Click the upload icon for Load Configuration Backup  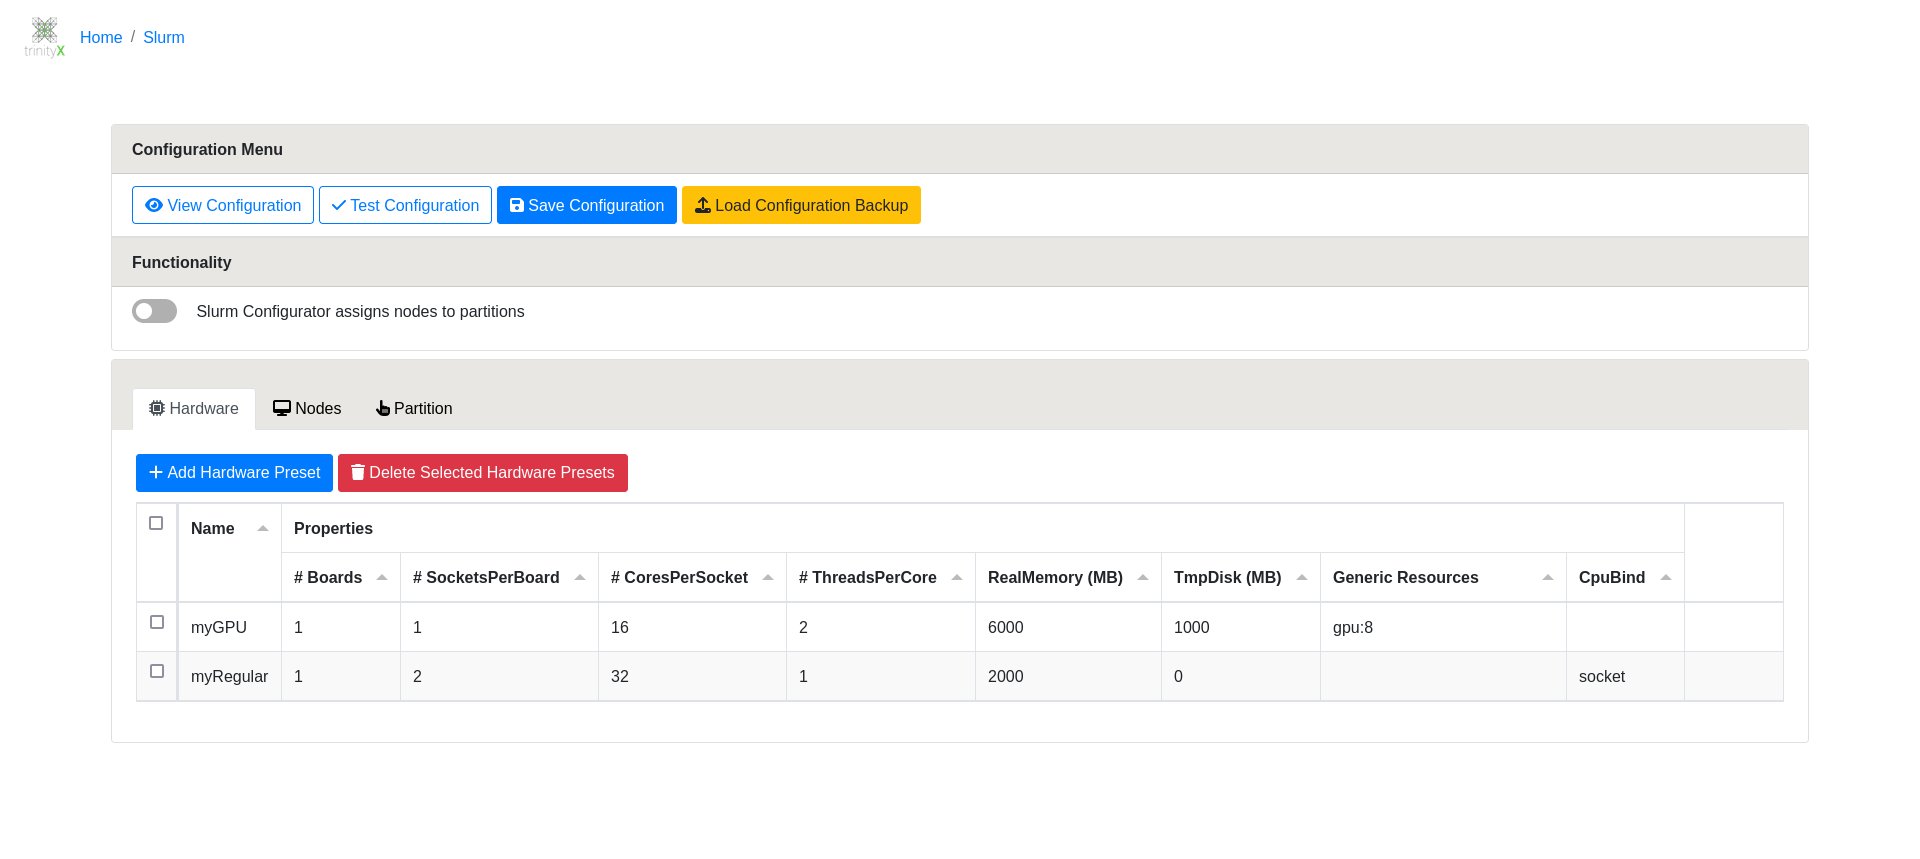click(703, 205)
